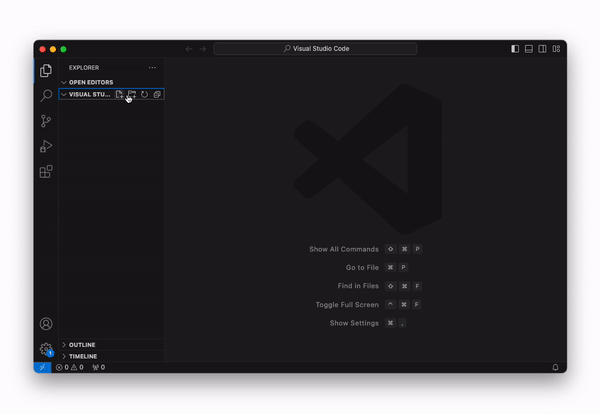Open notifications bell in status bar

(555, 367)
